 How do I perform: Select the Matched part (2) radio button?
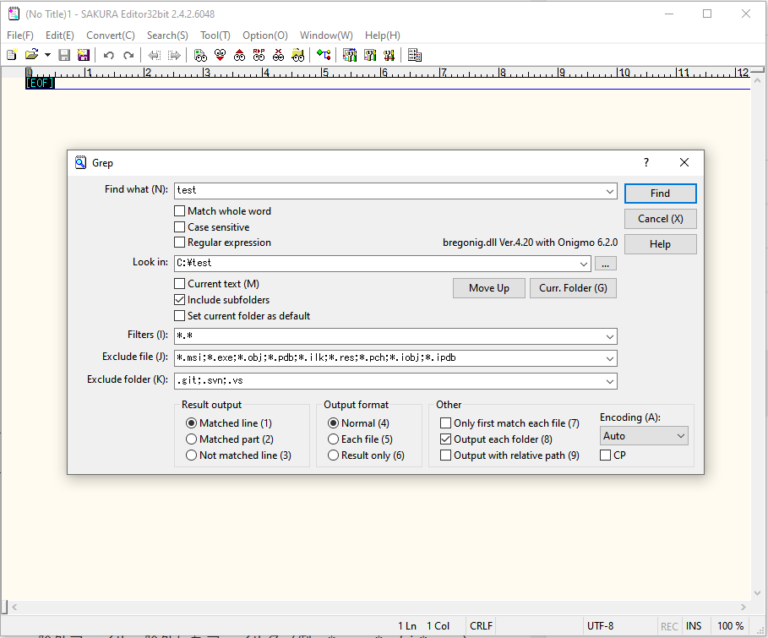coord(192,439)
